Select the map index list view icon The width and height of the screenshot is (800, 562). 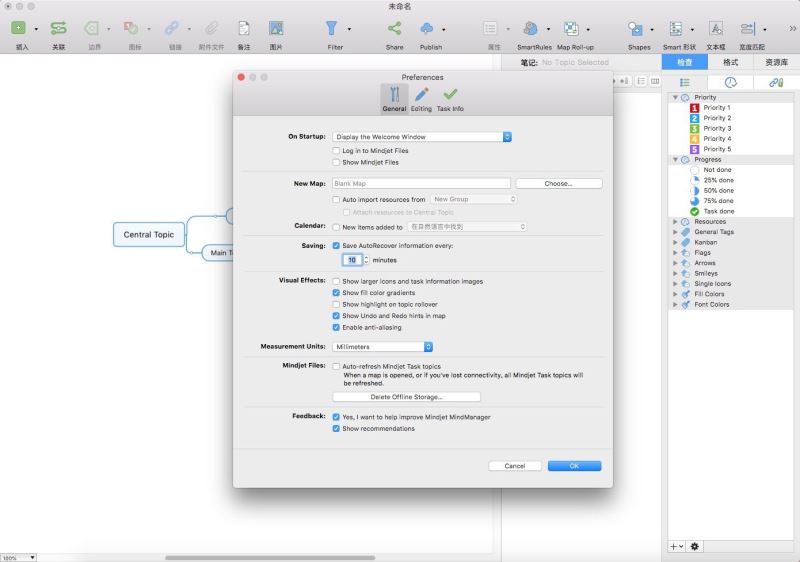(685, 82)
